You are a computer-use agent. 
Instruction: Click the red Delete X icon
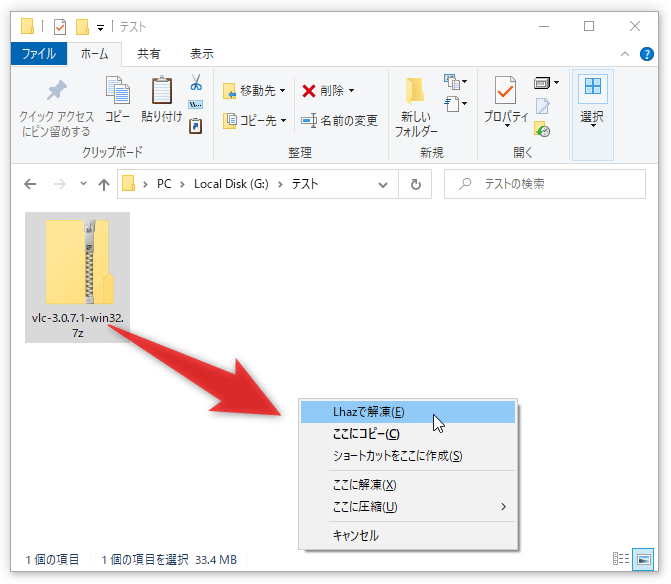point(309,91)
